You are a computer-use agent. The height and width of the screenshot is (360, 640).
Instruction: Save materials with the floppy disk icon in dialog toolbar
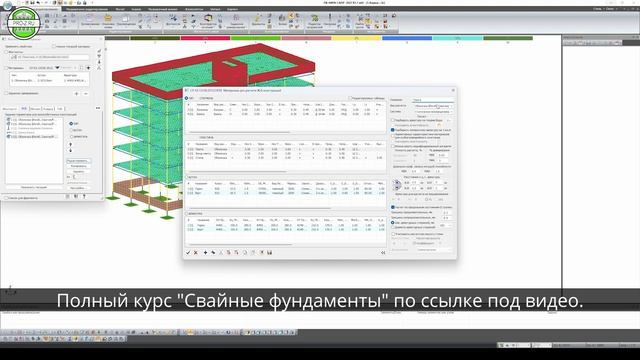pyautogui.click(x=269, y=253)
